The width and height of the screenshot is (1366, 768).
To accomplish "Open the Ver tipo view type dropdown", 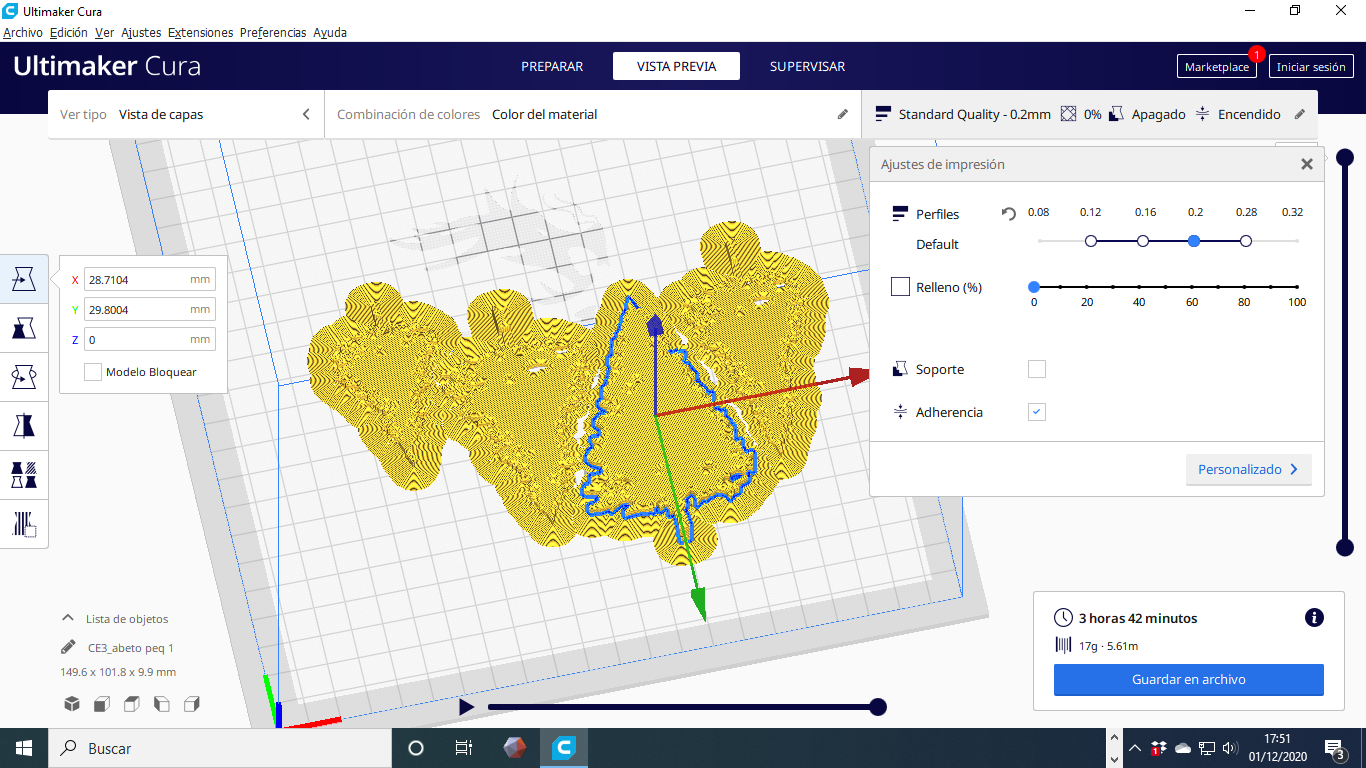I will point(186,114).
